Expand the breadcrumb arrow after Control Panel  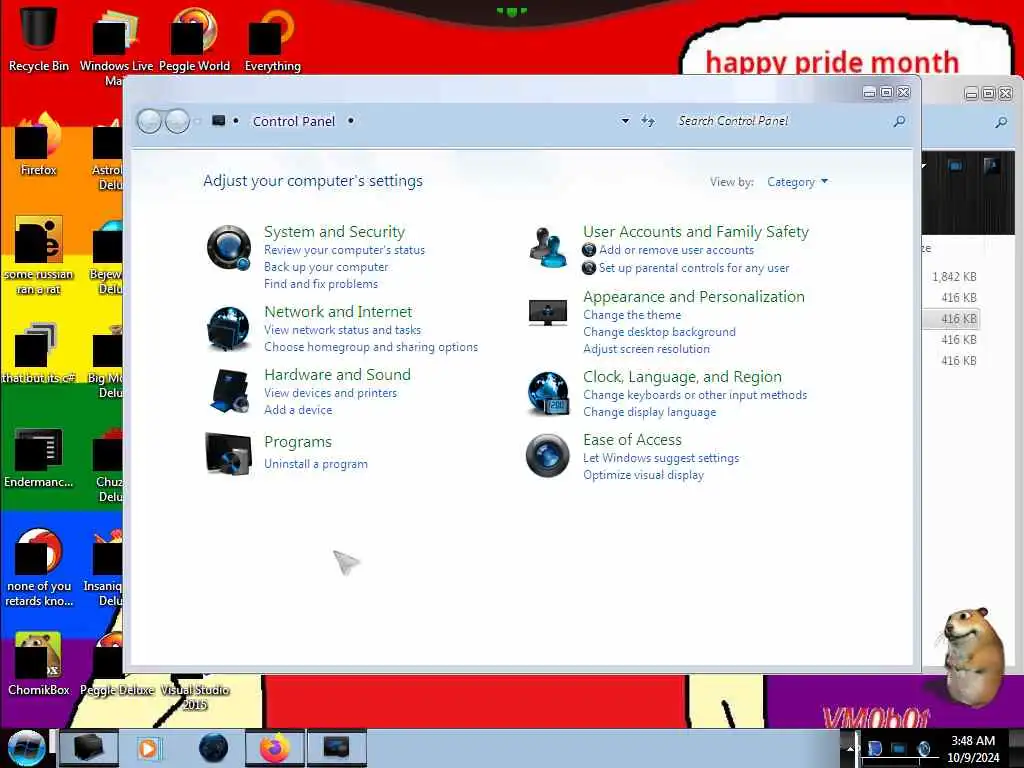coord(351,121)
